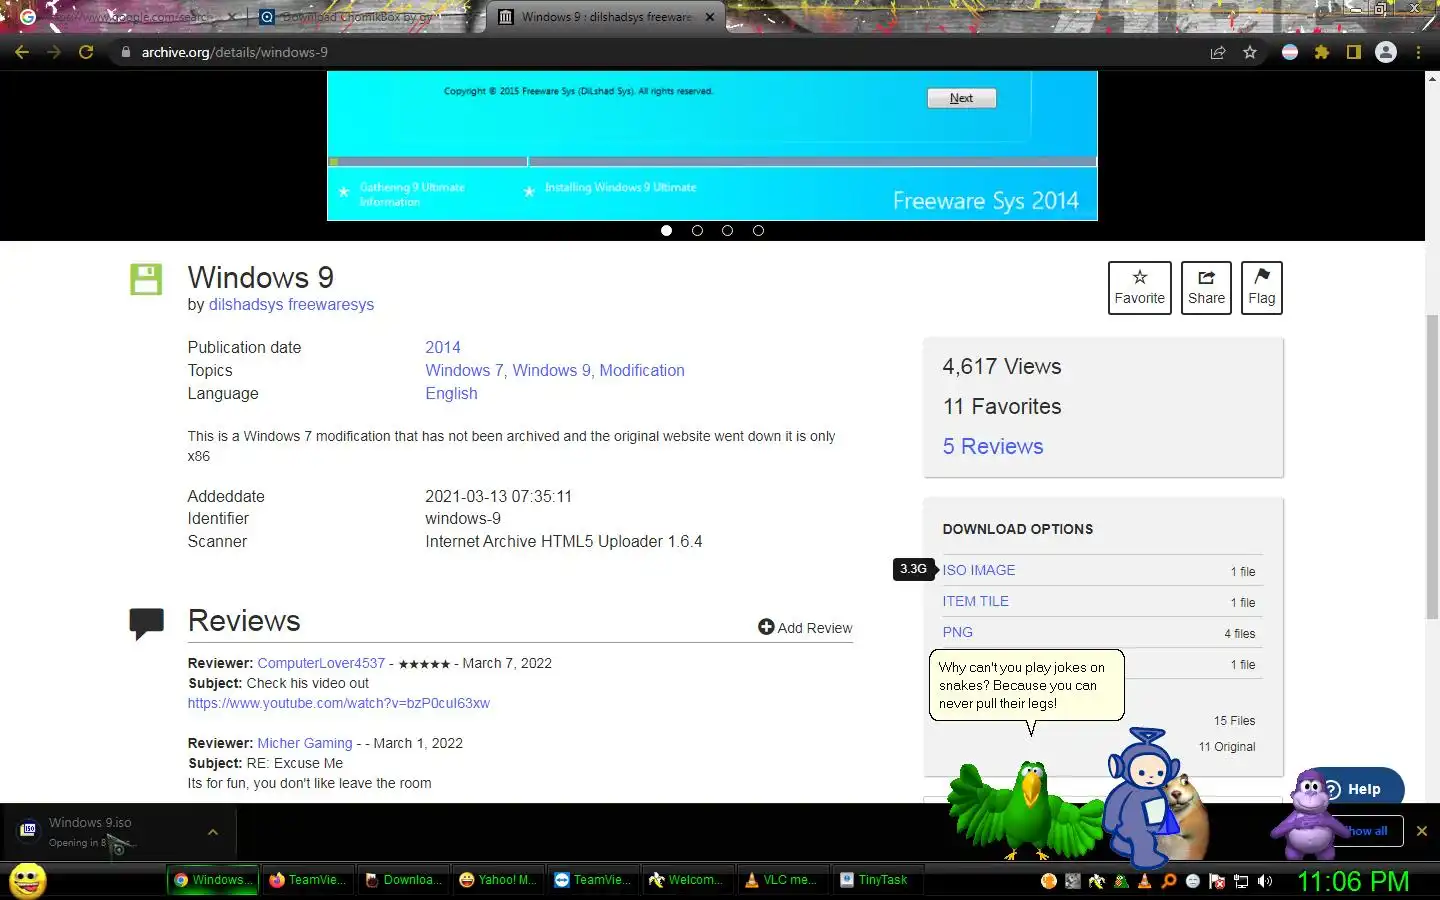Open the Chrome three-dot menu

tap(1418, 52)
